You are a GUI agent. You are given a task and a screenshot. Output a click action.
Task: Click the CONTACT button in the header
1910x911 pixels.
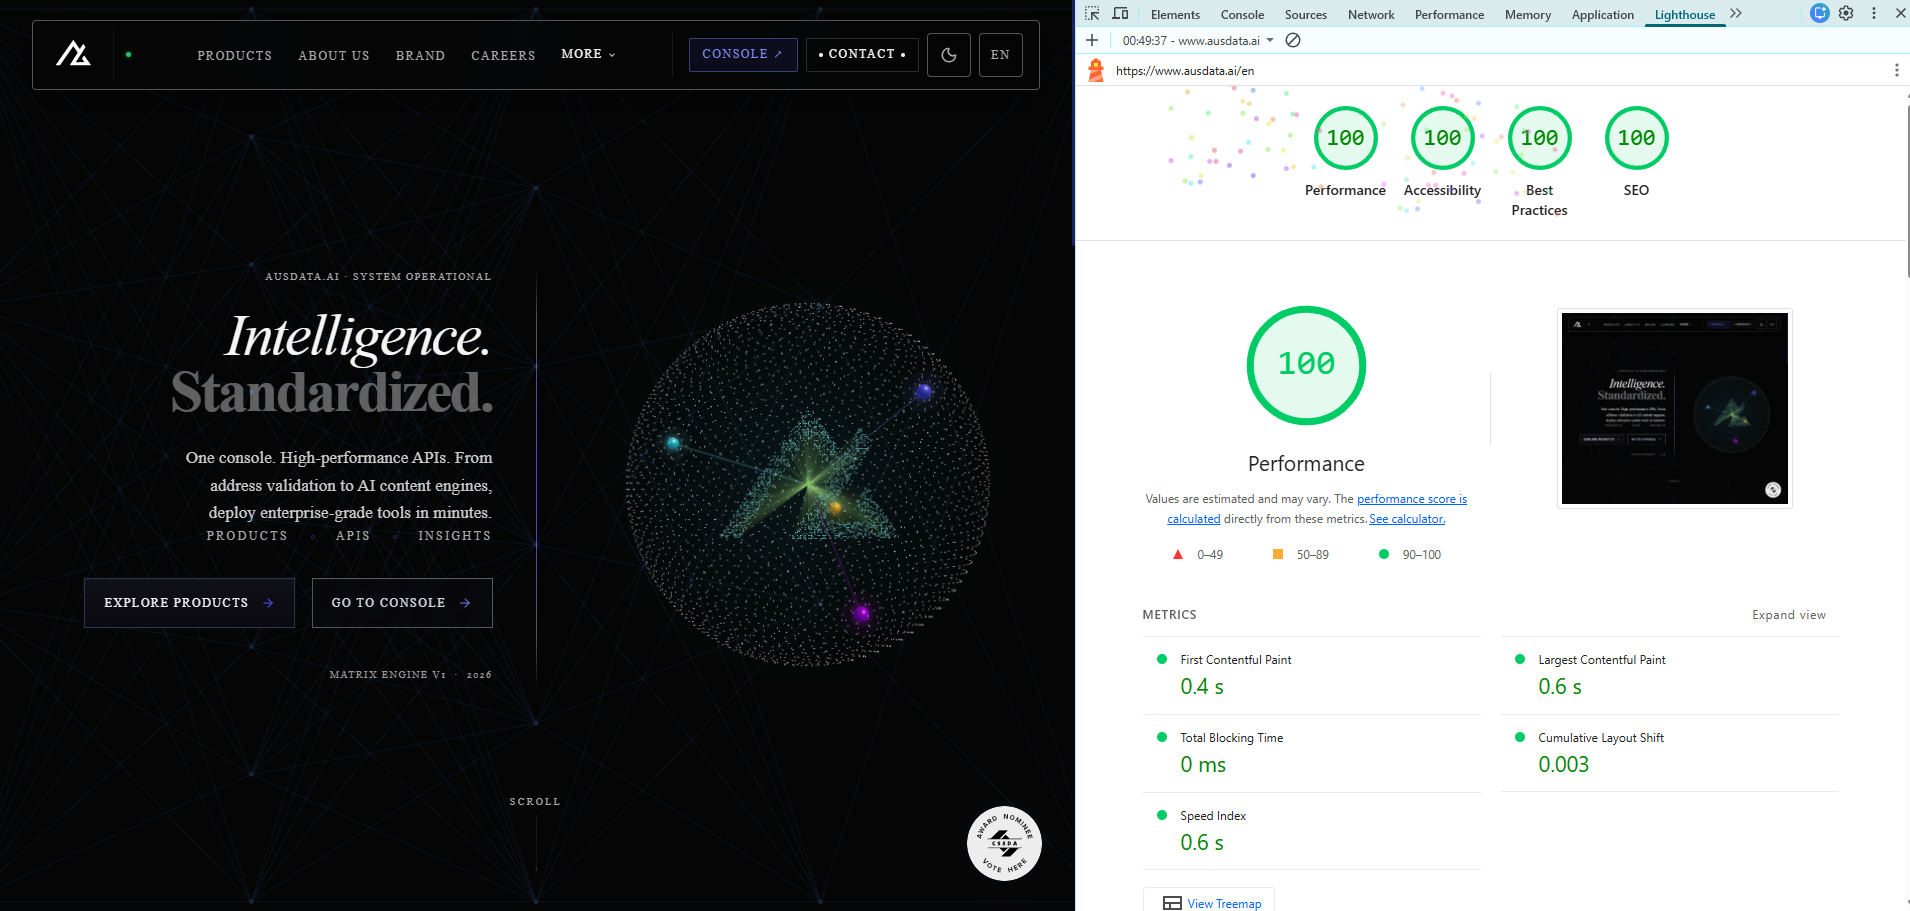(x=862, y=55)
